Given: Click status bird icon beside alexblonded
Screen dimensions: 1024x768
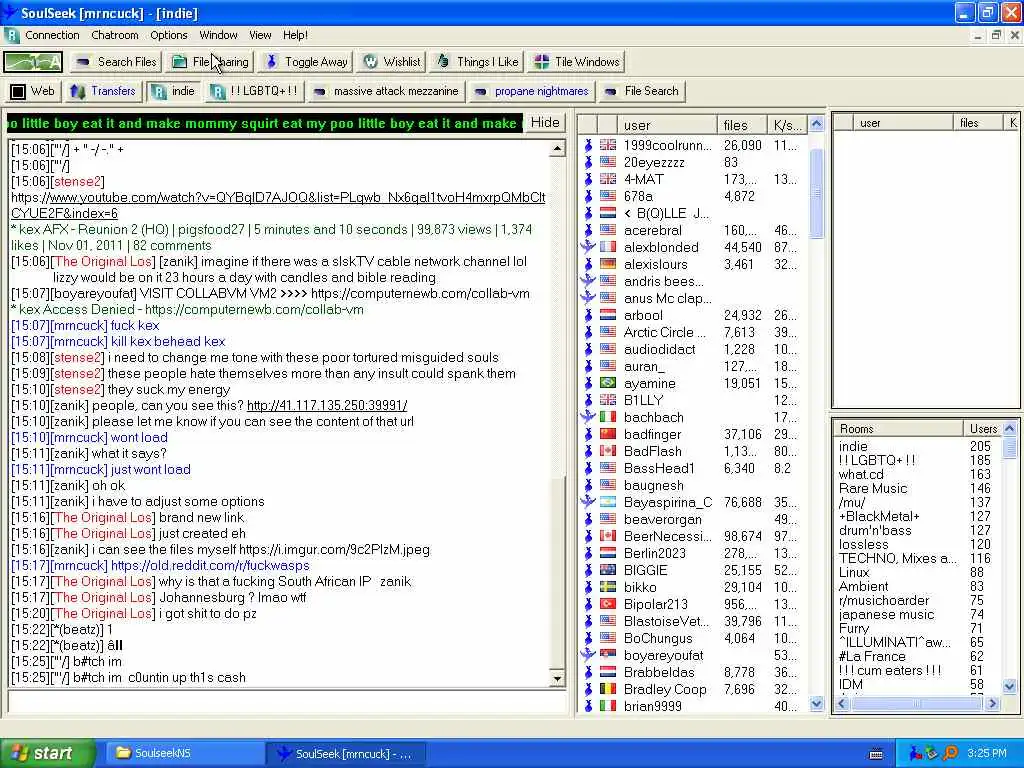Looking at the screenshot, I should pyautogui.click(x=588, y=247).
